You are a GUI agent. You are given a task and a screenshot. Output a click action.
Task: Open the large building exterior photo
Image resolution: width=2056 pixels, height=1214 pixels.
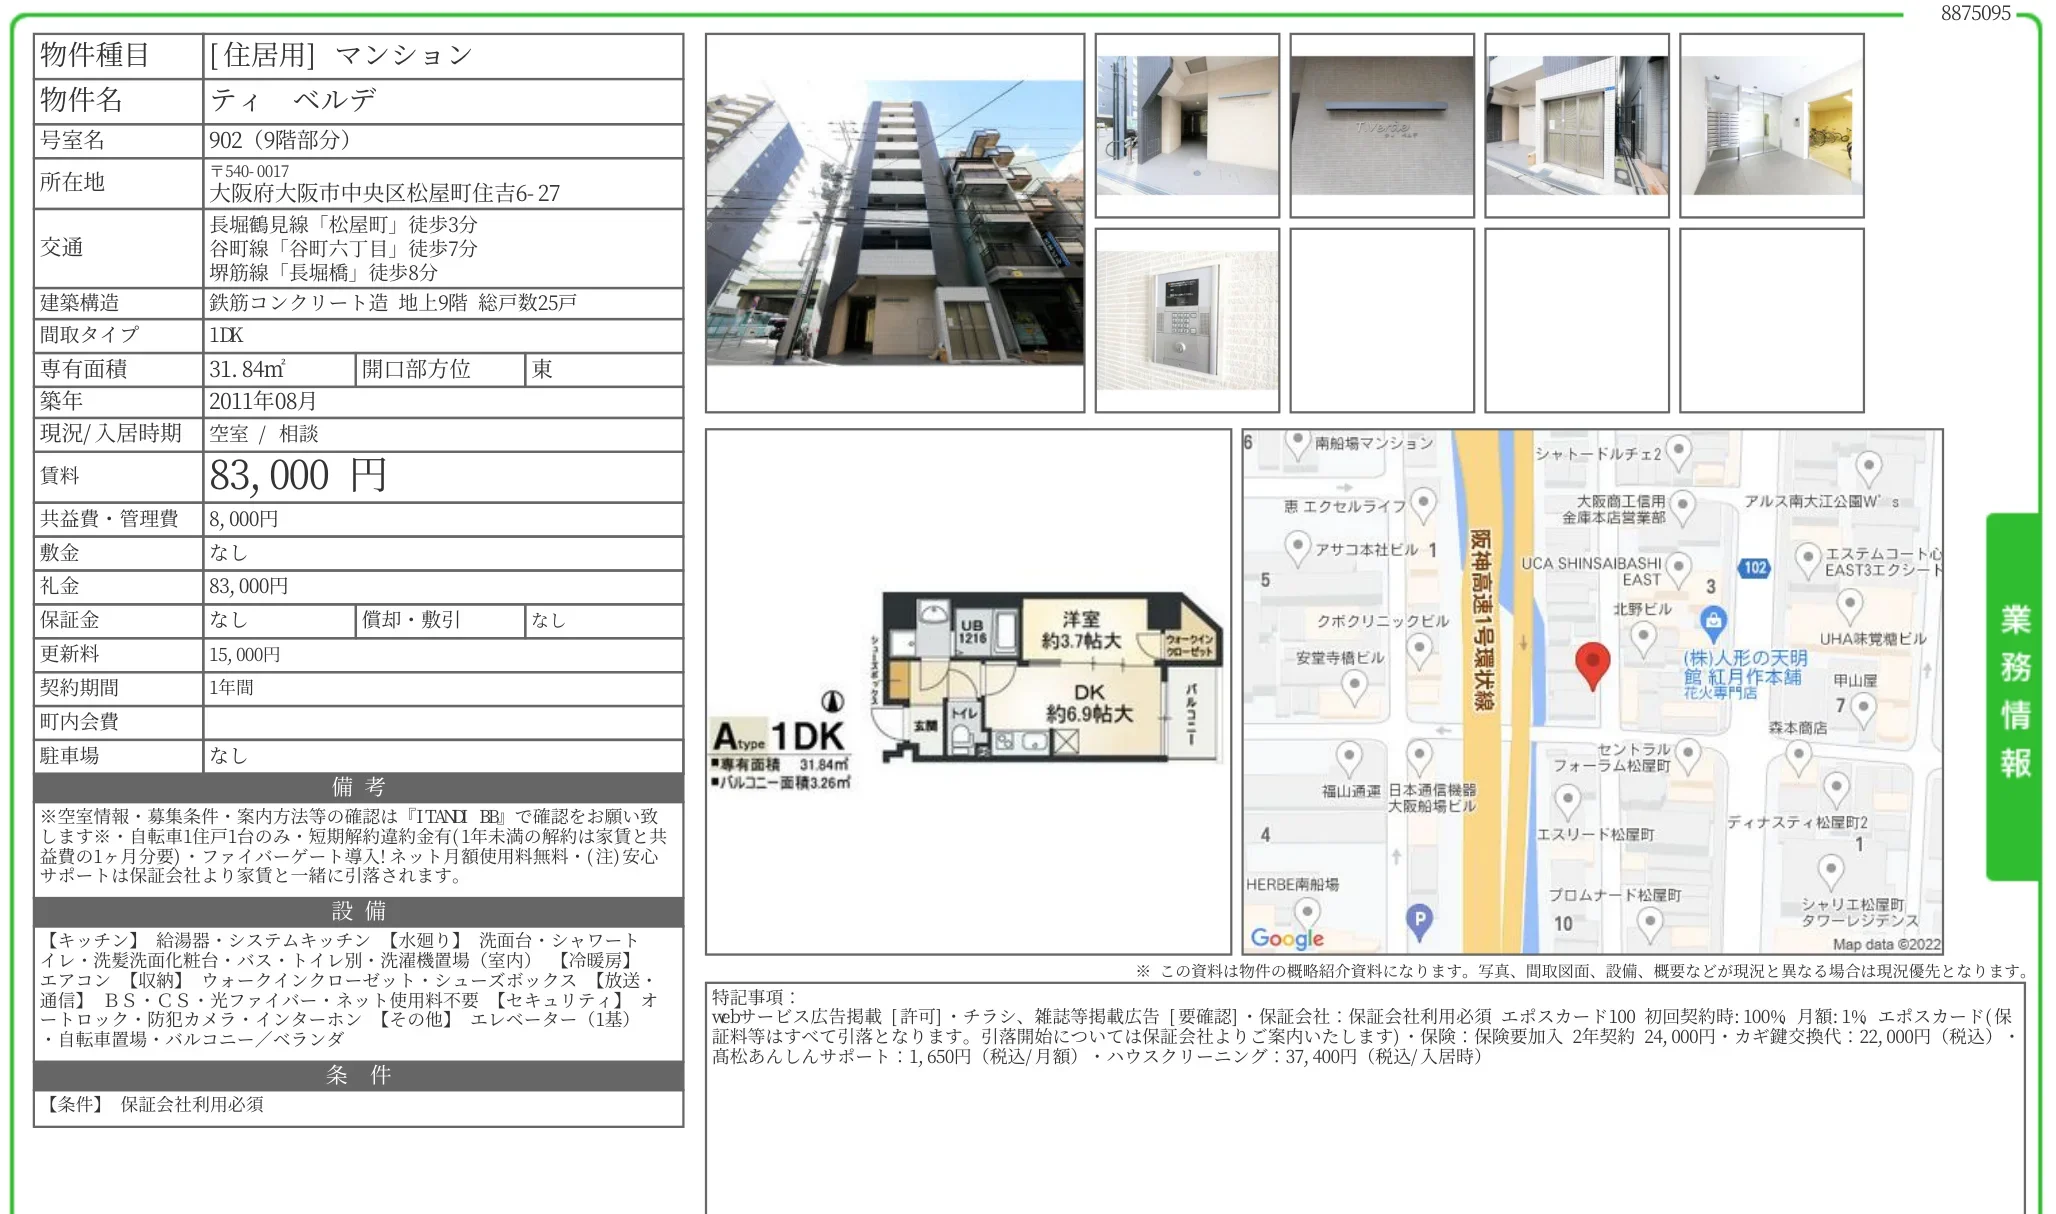click(x=895, y=223)
